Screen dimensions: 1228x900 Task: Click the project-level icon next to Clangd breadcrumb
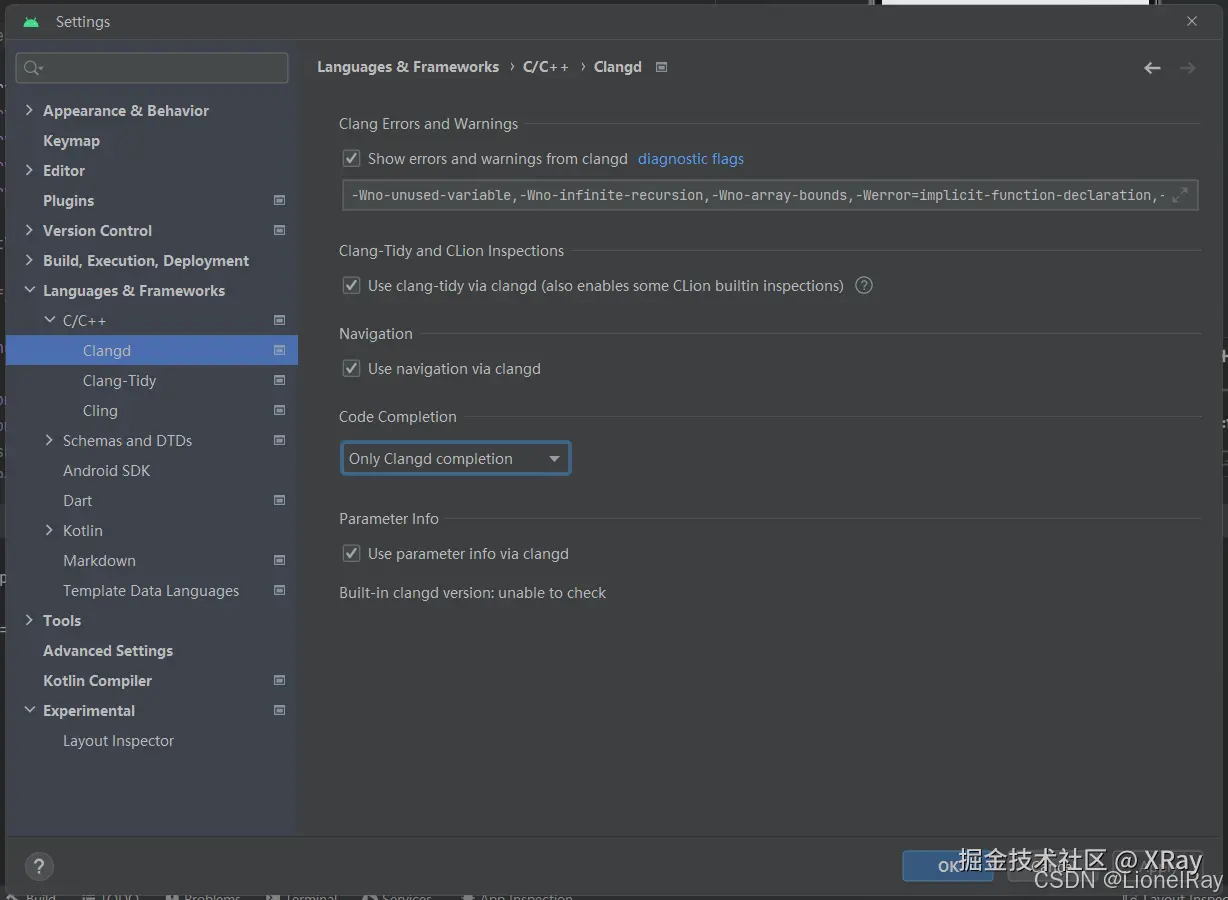pyautogui.click(x=661, y=67)
